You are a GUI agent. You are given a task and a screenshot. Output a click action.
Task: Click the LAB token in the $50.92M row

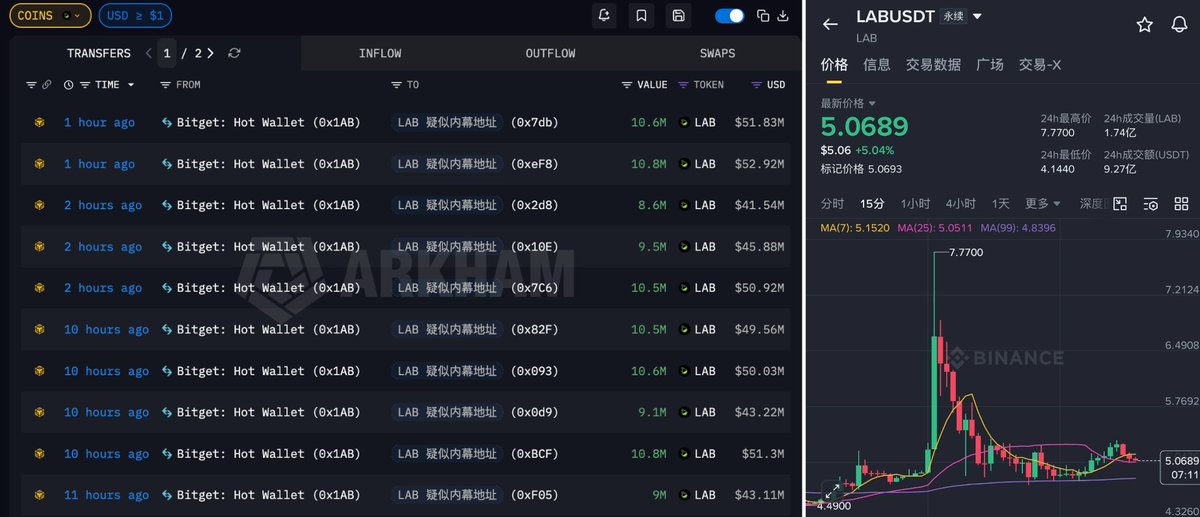(x=698, y=288)
